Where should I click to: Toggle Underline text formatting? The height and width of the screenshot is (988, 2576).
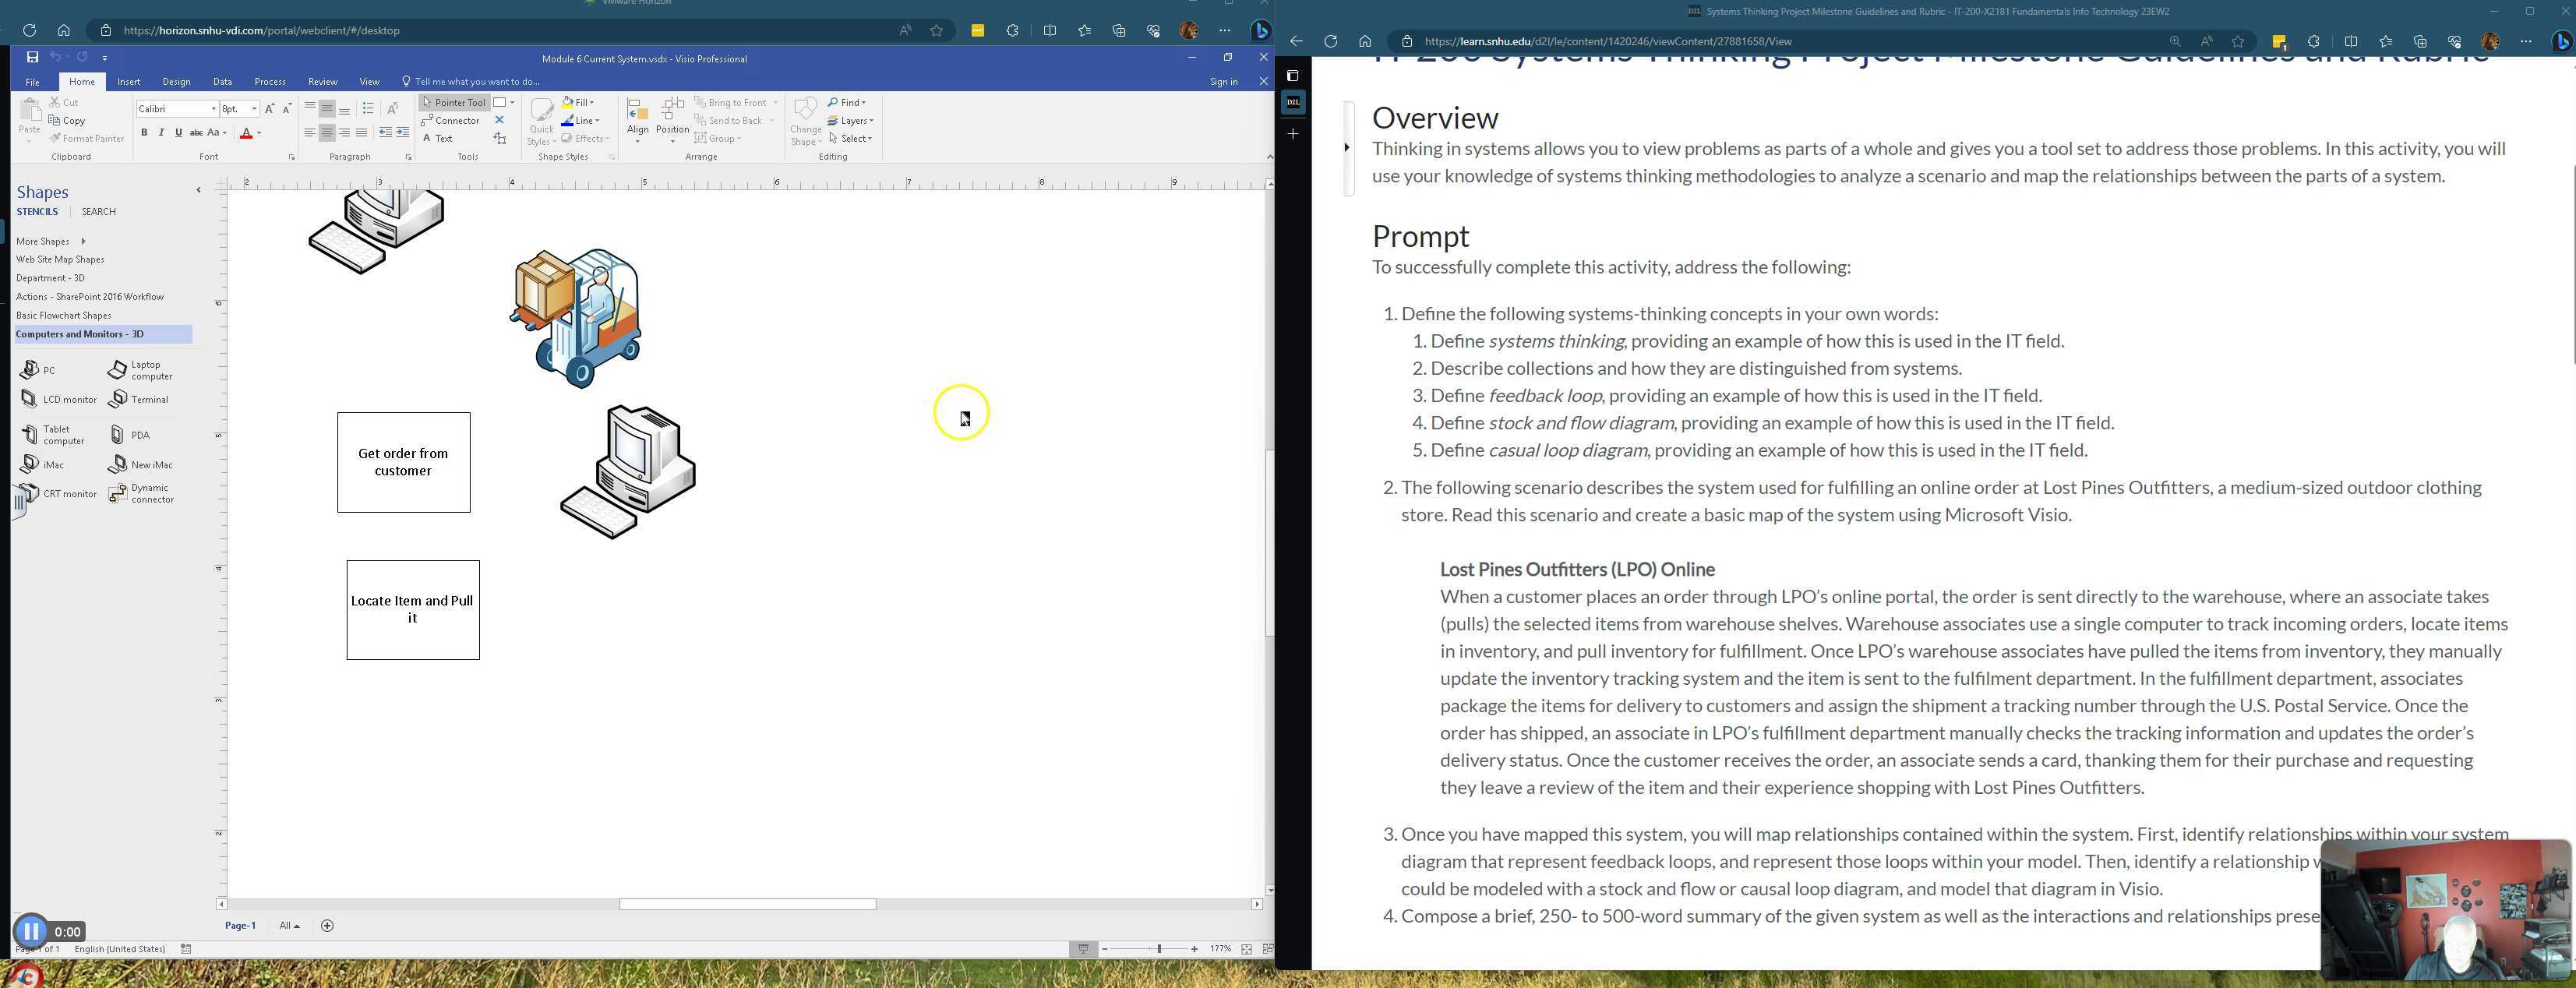179,133
